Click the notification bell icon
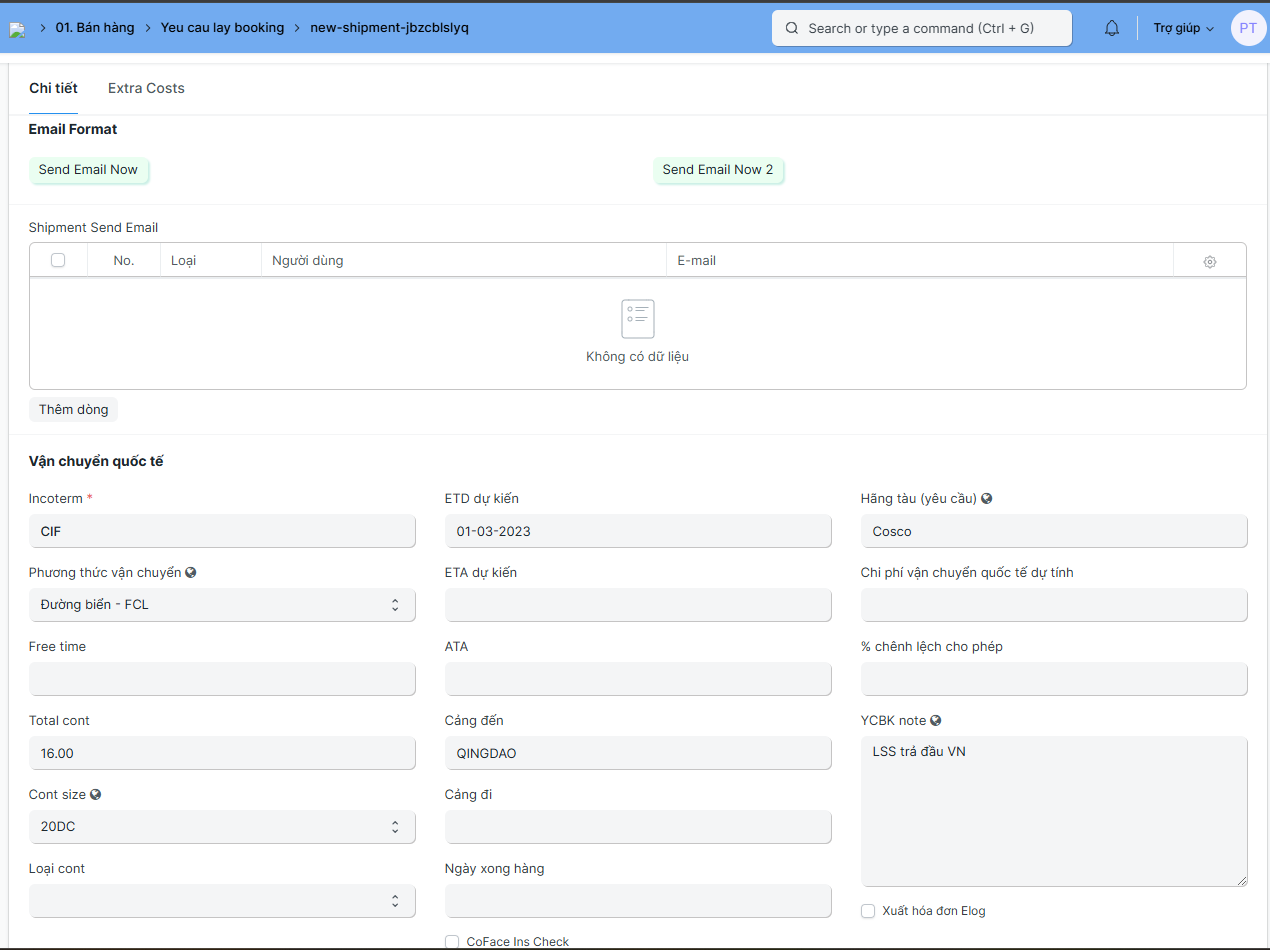1270x950 pixels. coord(1112,29)
